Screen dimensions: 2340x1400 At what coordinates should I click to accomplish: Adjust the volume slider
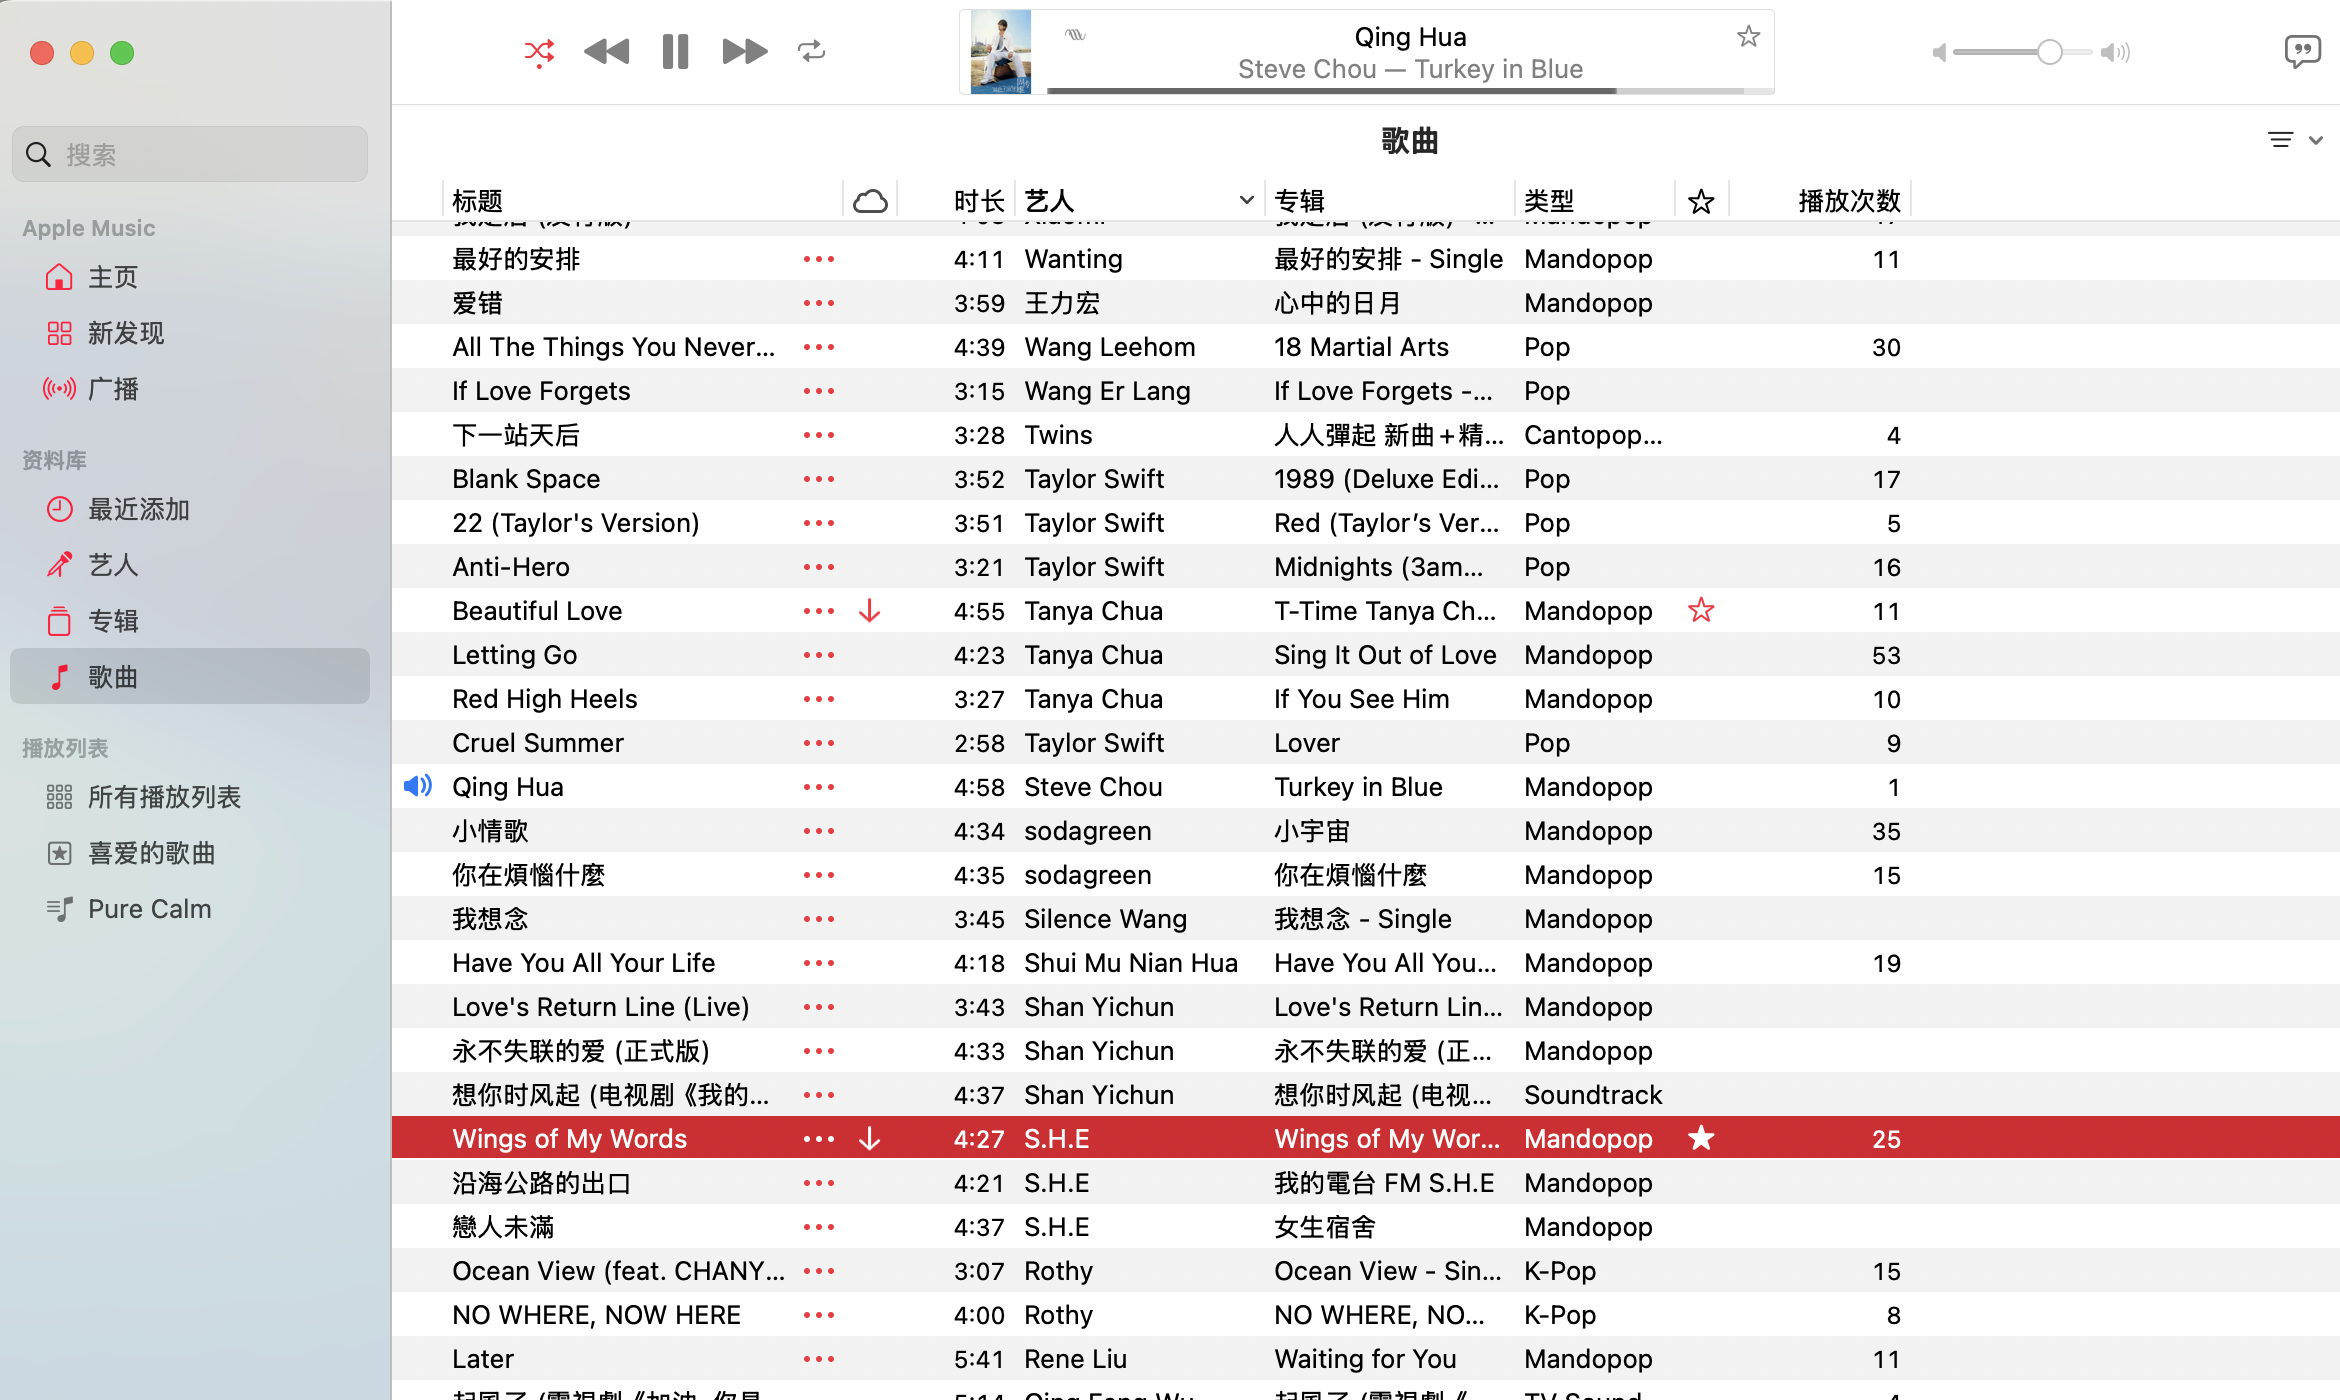click(2048, 52)
